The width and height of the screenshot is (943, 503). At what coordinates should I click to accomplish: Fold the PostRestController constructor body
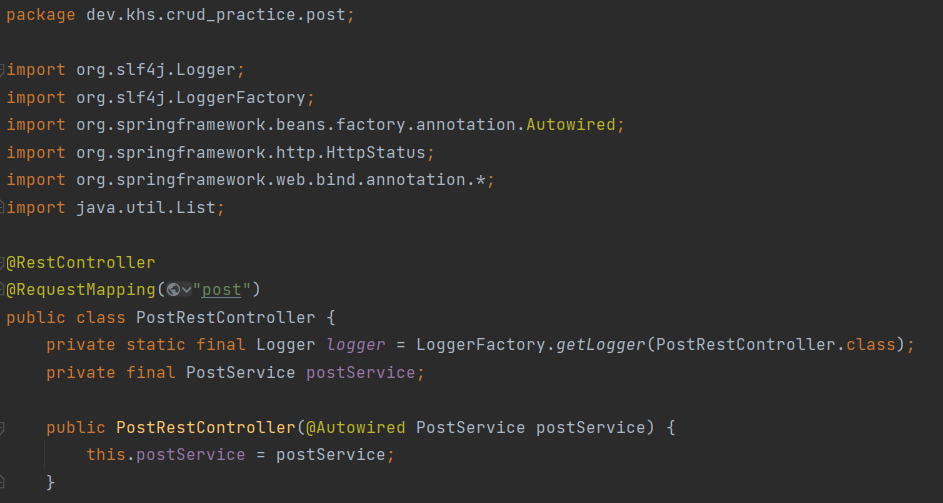(x=2, y=428)
